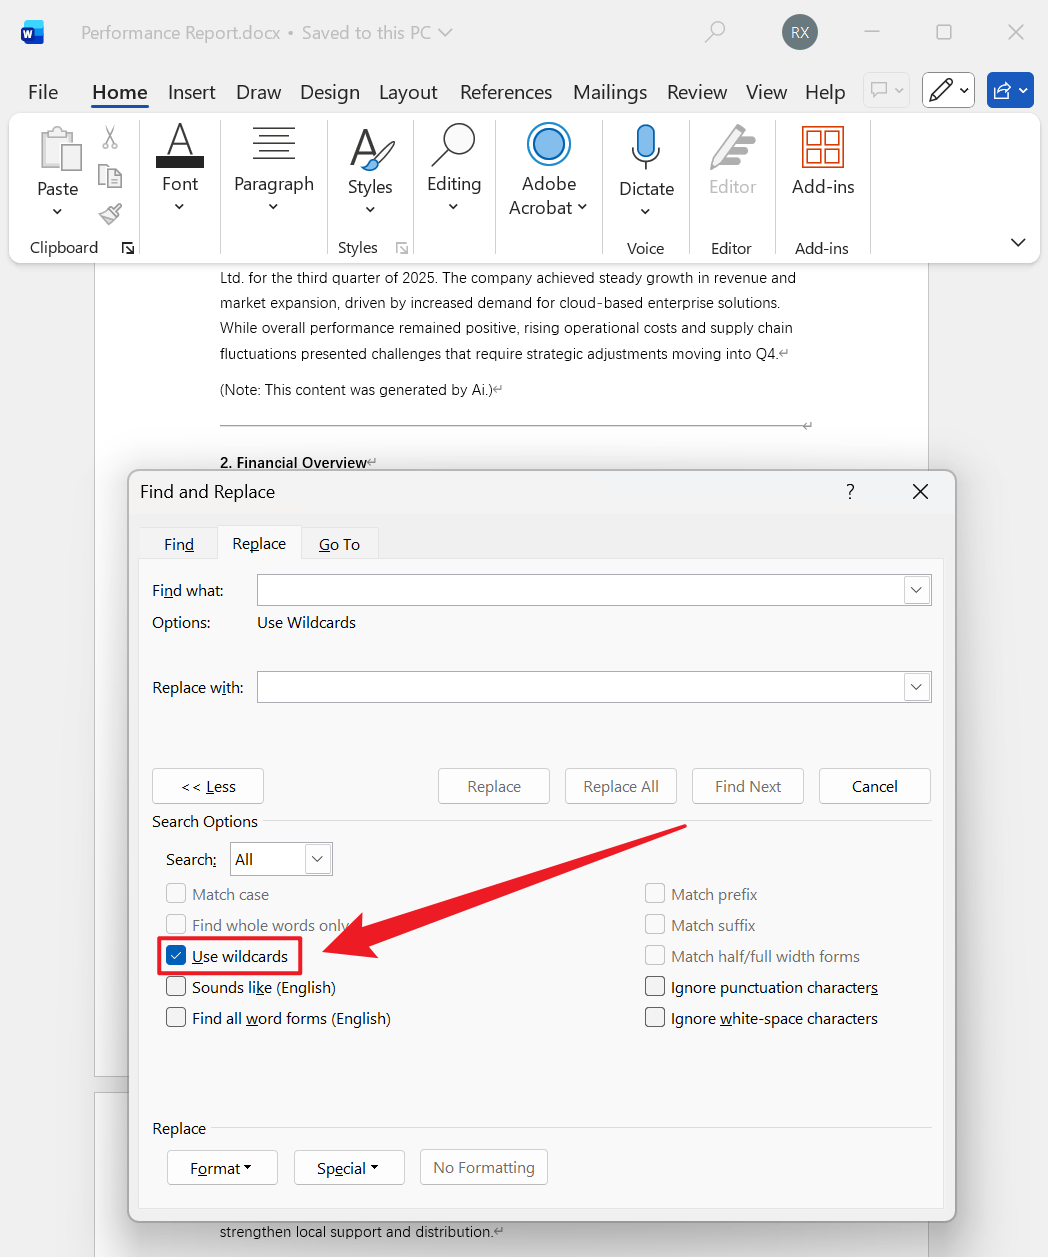Switch to the Insert ribbon tab
The width and height of the screenshot is (1048, 1257).
tap(191, 92)
